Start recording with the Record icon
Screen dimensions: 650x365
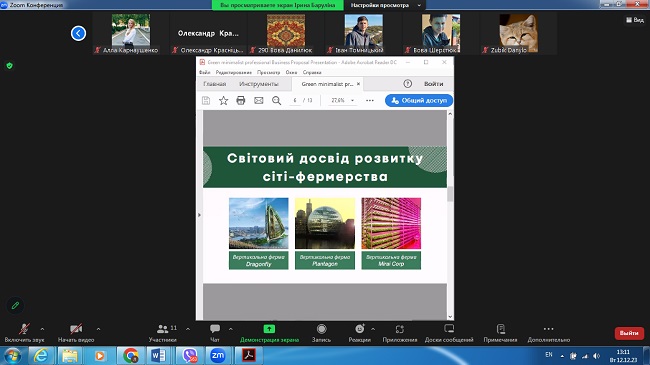point(321,329)
